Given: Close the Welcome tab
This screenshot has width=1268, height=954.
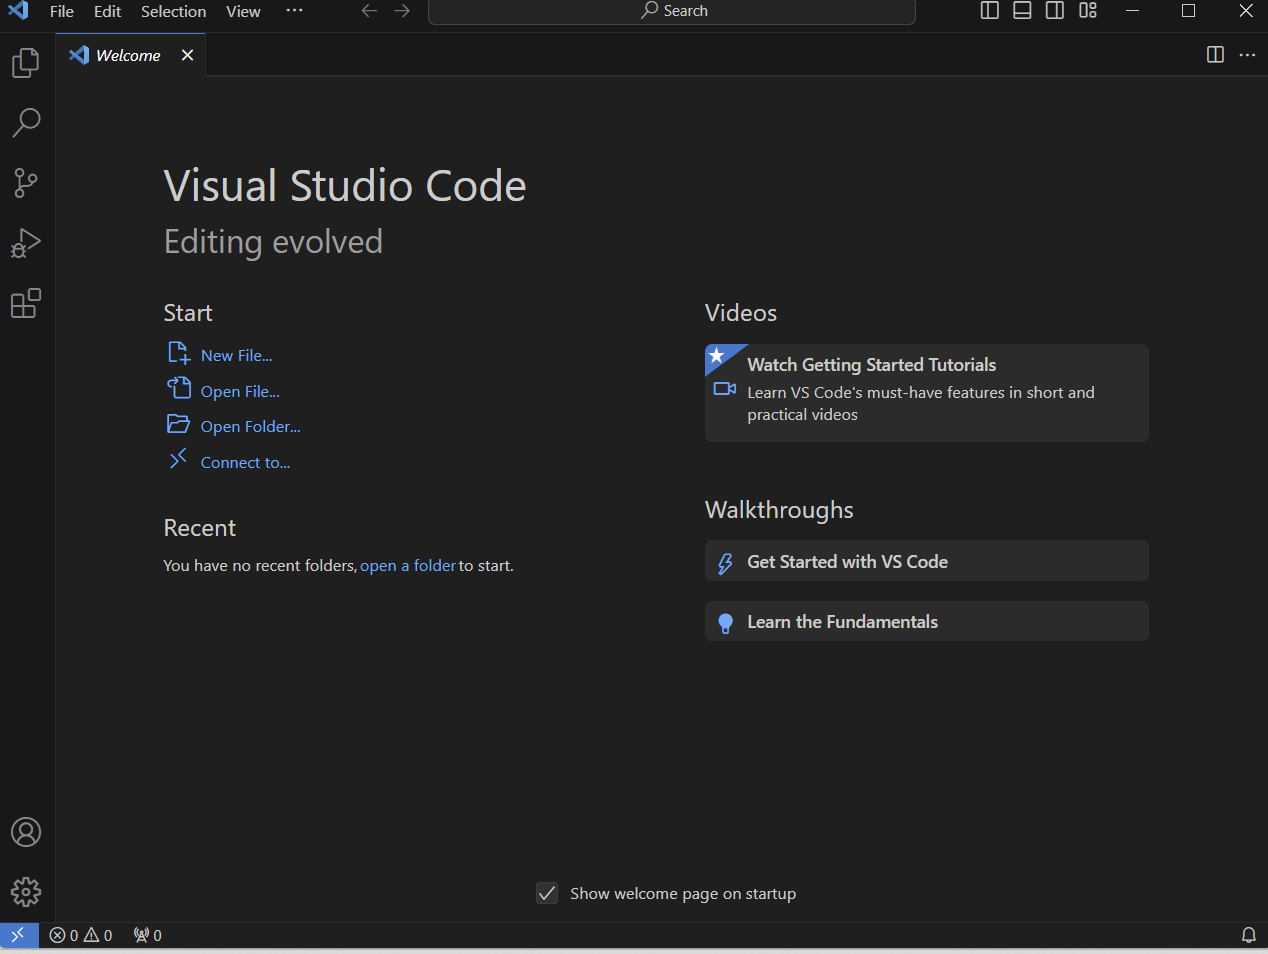Looking at the screenshot, I should [x=187, y=55].
